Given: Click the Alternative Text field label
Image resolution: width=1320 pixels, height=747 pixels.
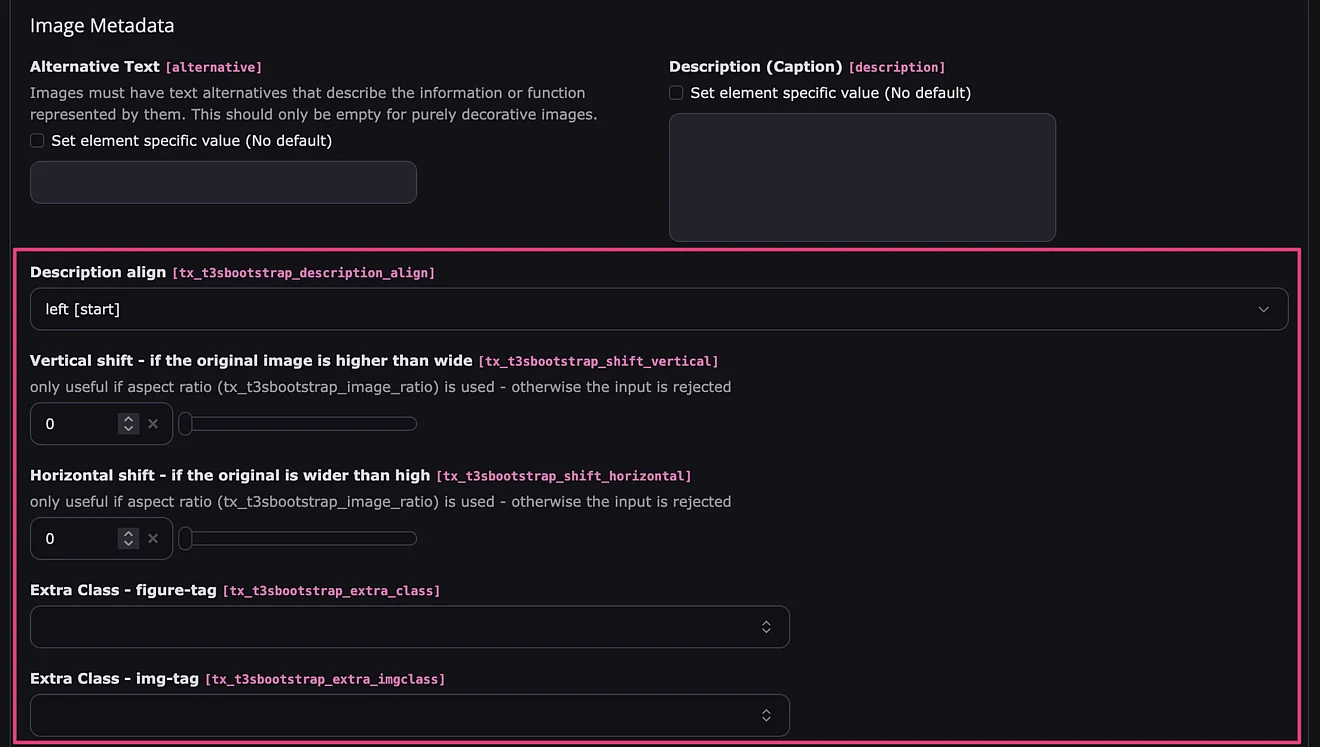Looking at the screenshot, I should coord(95,67).
